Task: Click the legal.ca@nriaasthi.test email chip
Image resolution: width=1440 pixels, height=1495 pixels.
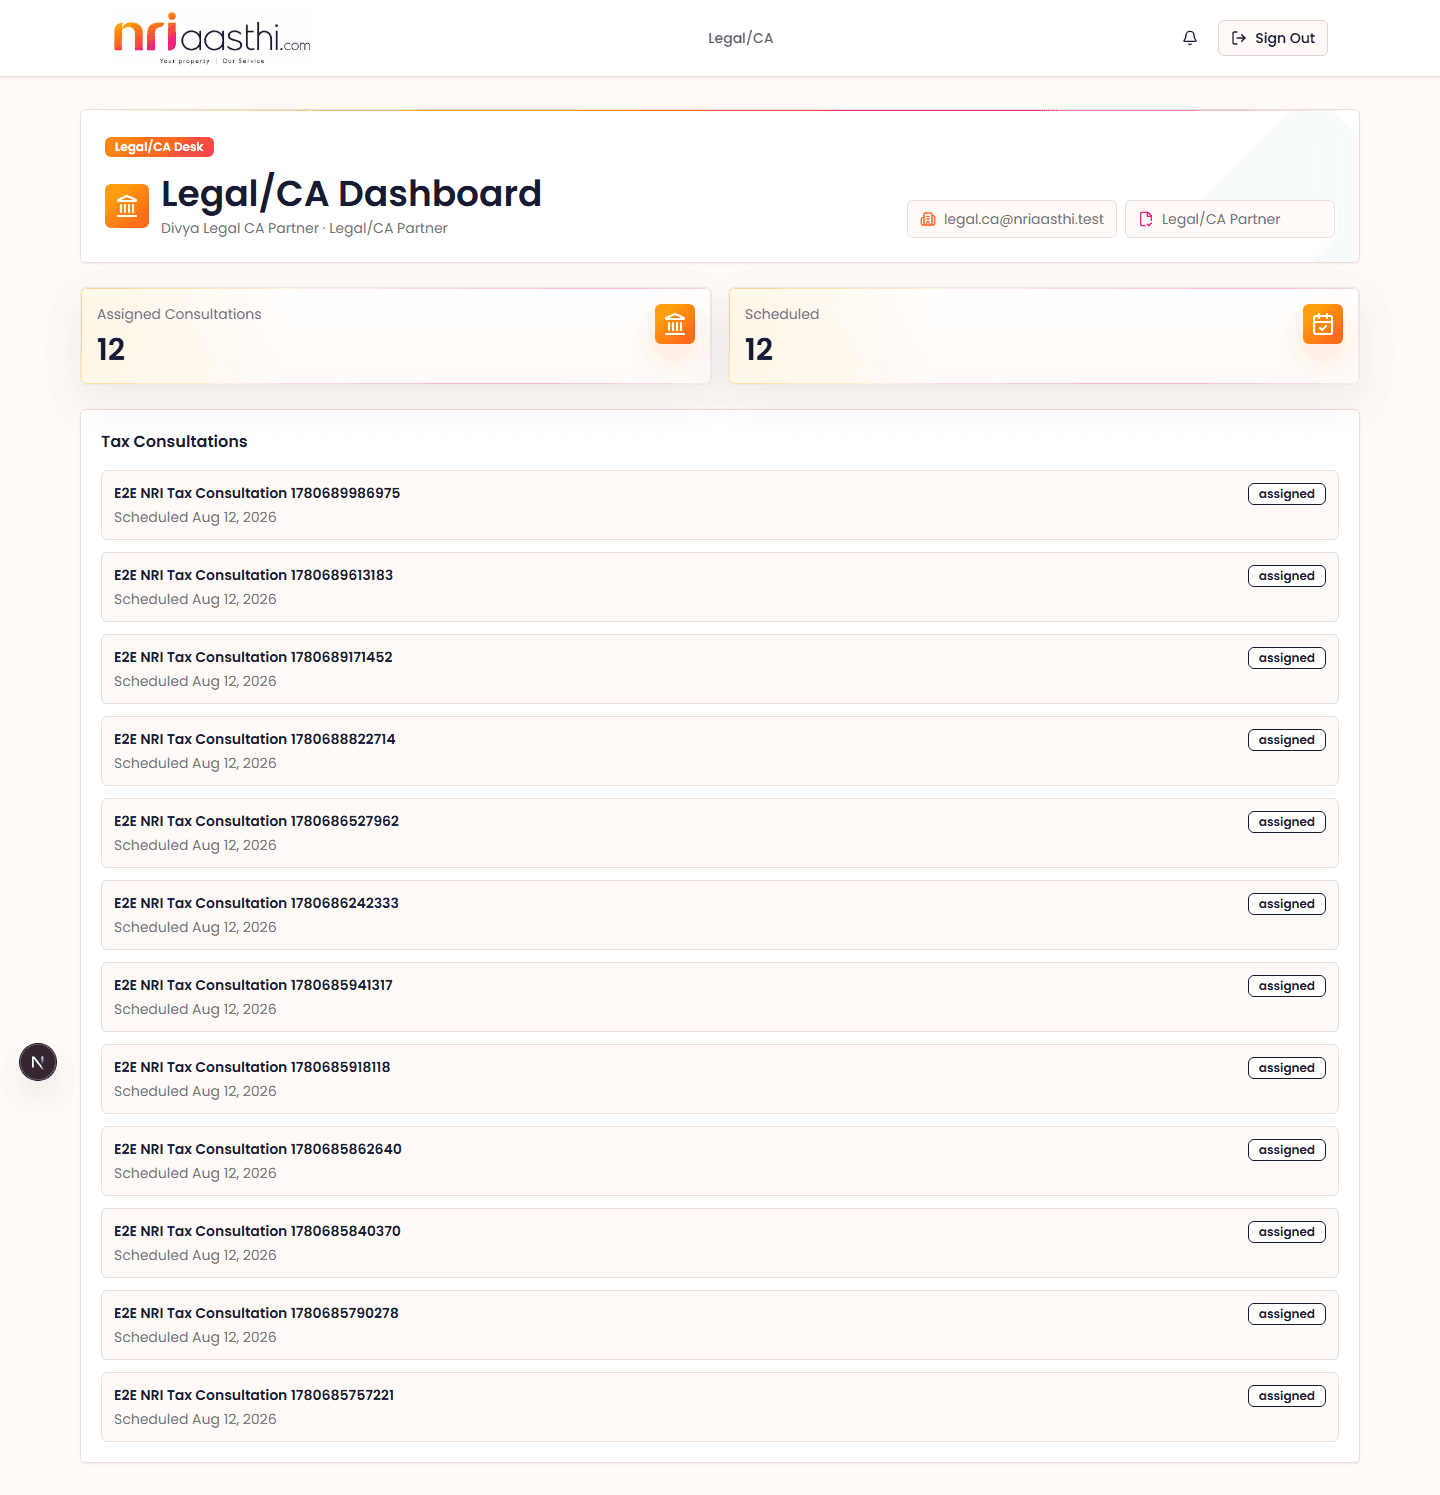Action: pyautogui.click(x=1012, y=219)
